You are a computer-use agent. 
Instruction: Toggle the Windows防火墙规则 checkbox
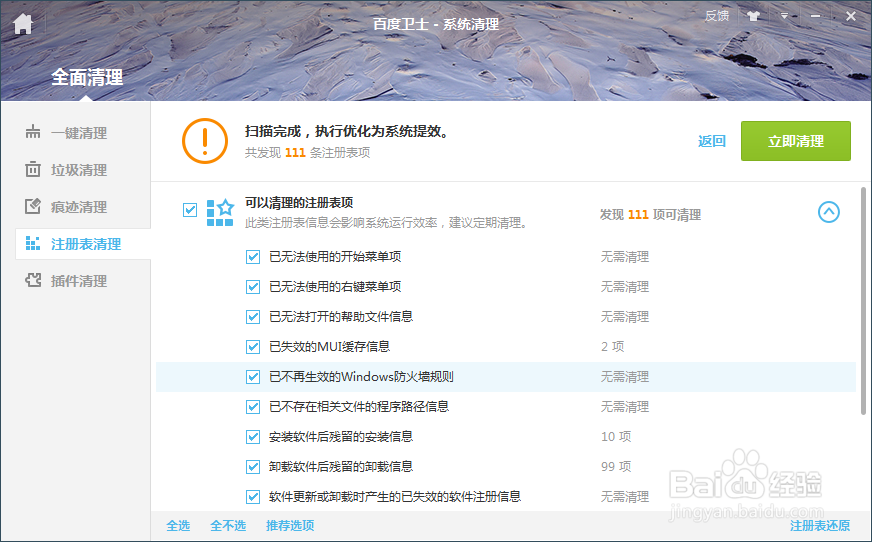[253, 377]
